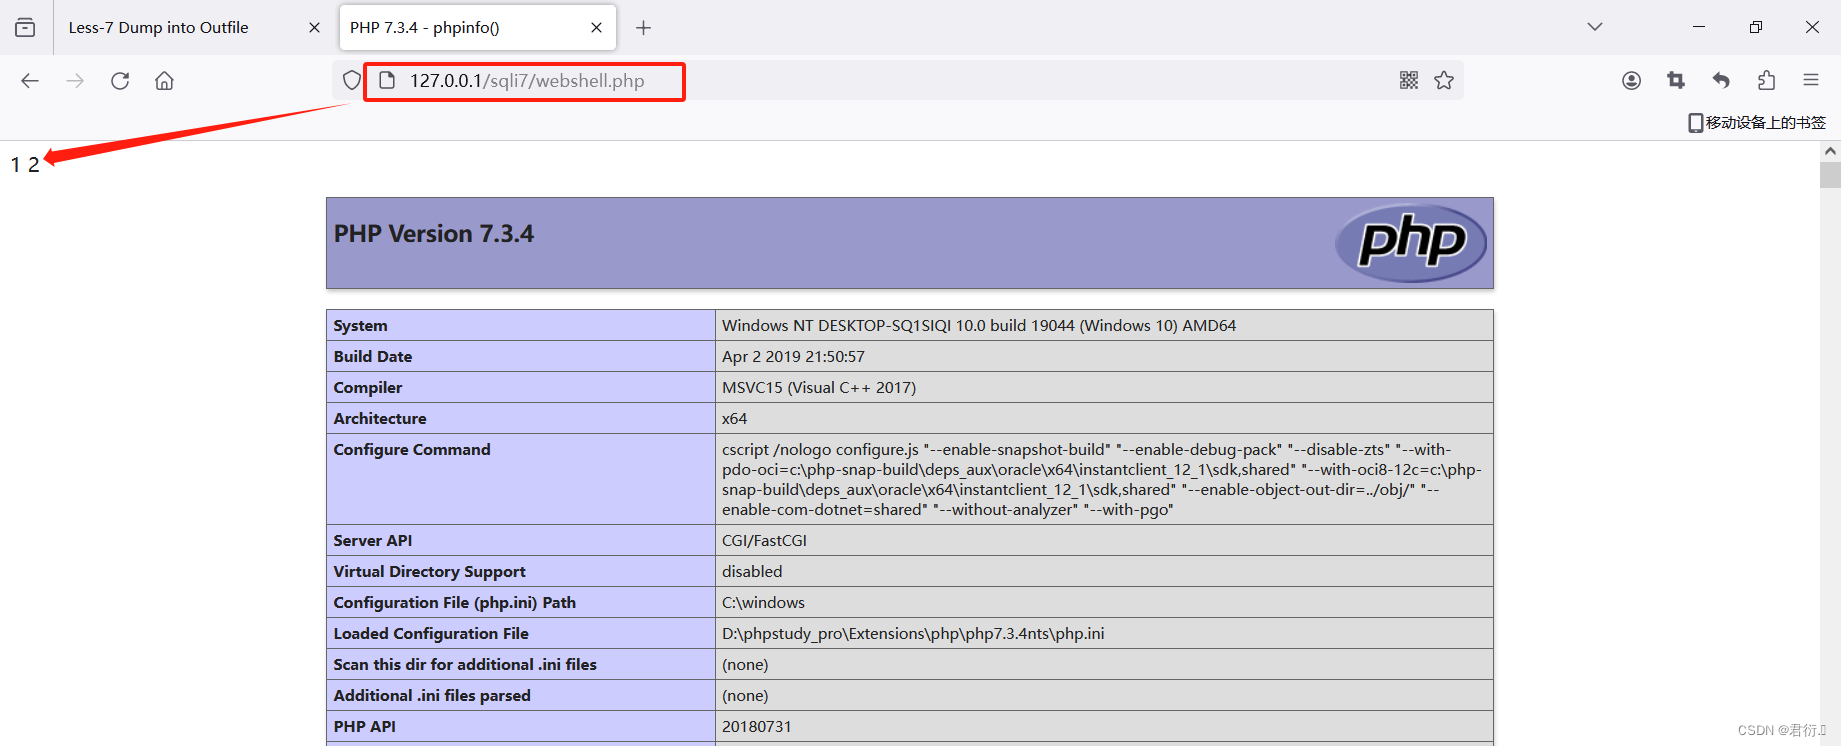The height and width of the screenshot is (746, 1841).
Task: Bookmark this page with the star icon
Action: click(x=1444, y=80)
